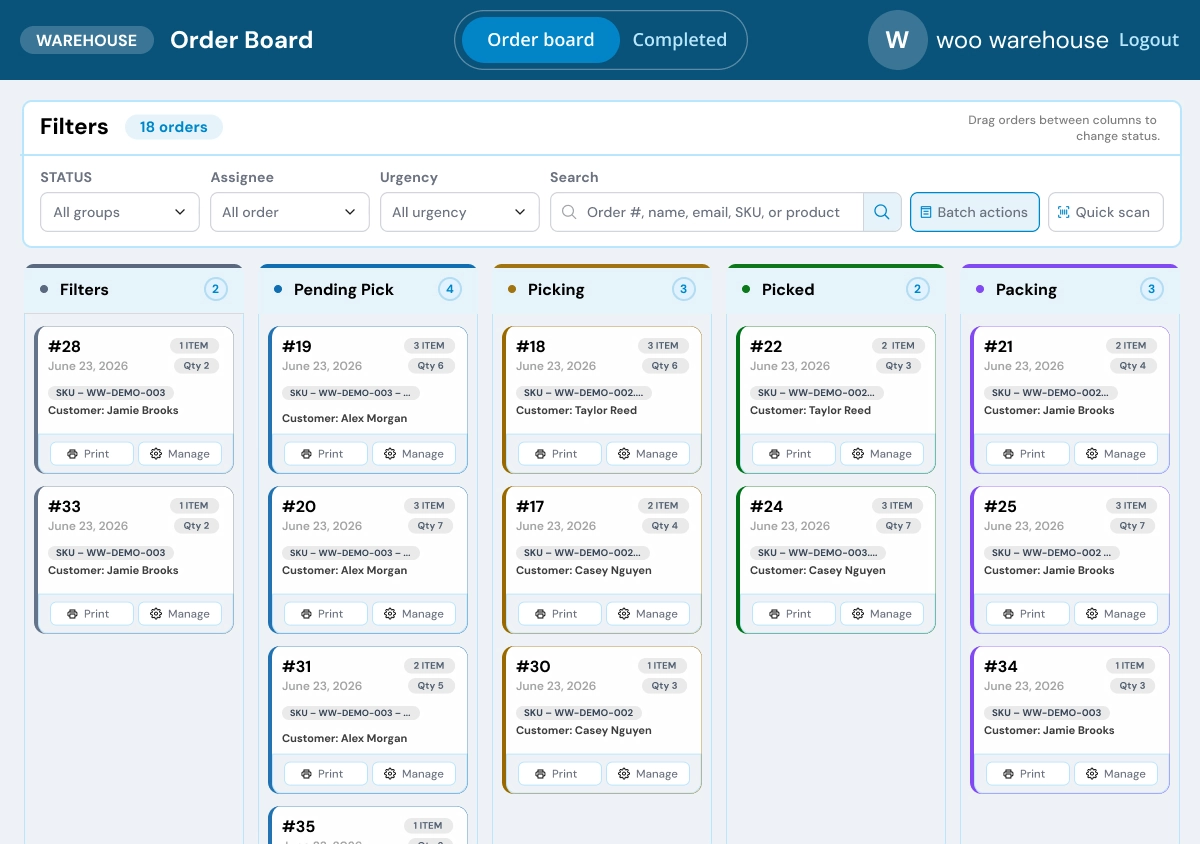Open Batch actions

pyautogui.click(x=975, y=212)
